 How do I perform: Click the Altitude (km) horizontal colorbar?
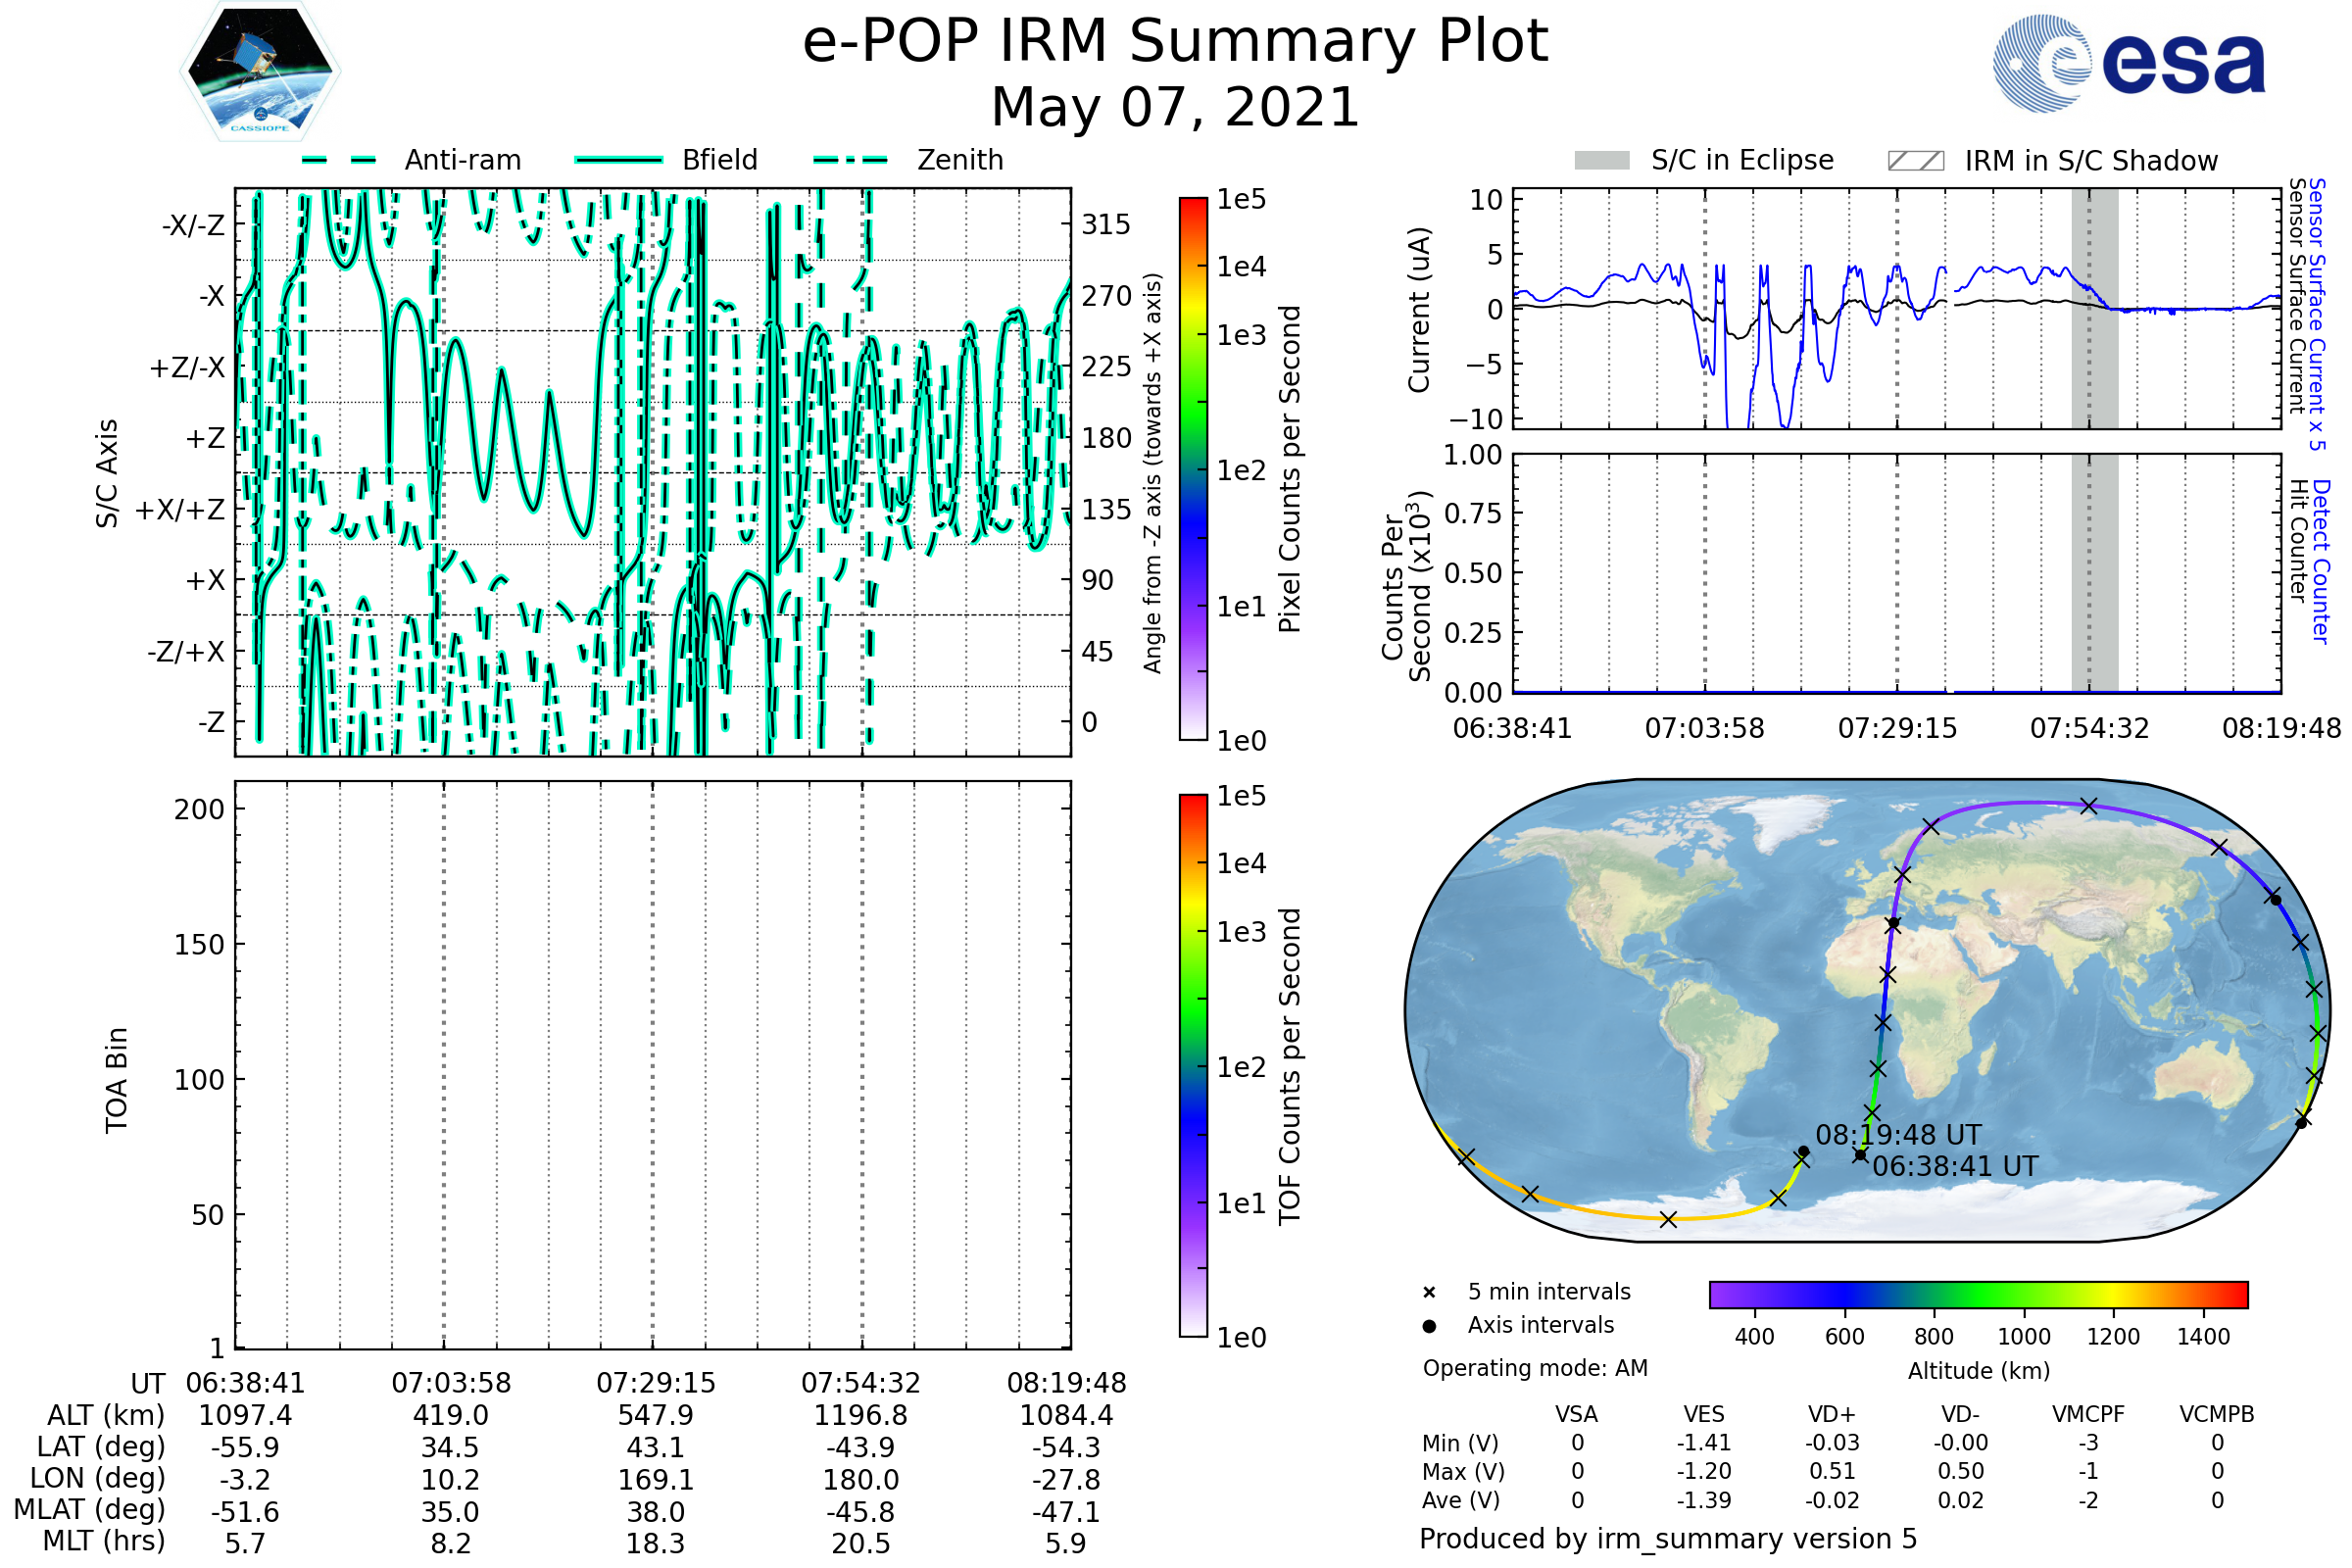pos(1978,1294)
